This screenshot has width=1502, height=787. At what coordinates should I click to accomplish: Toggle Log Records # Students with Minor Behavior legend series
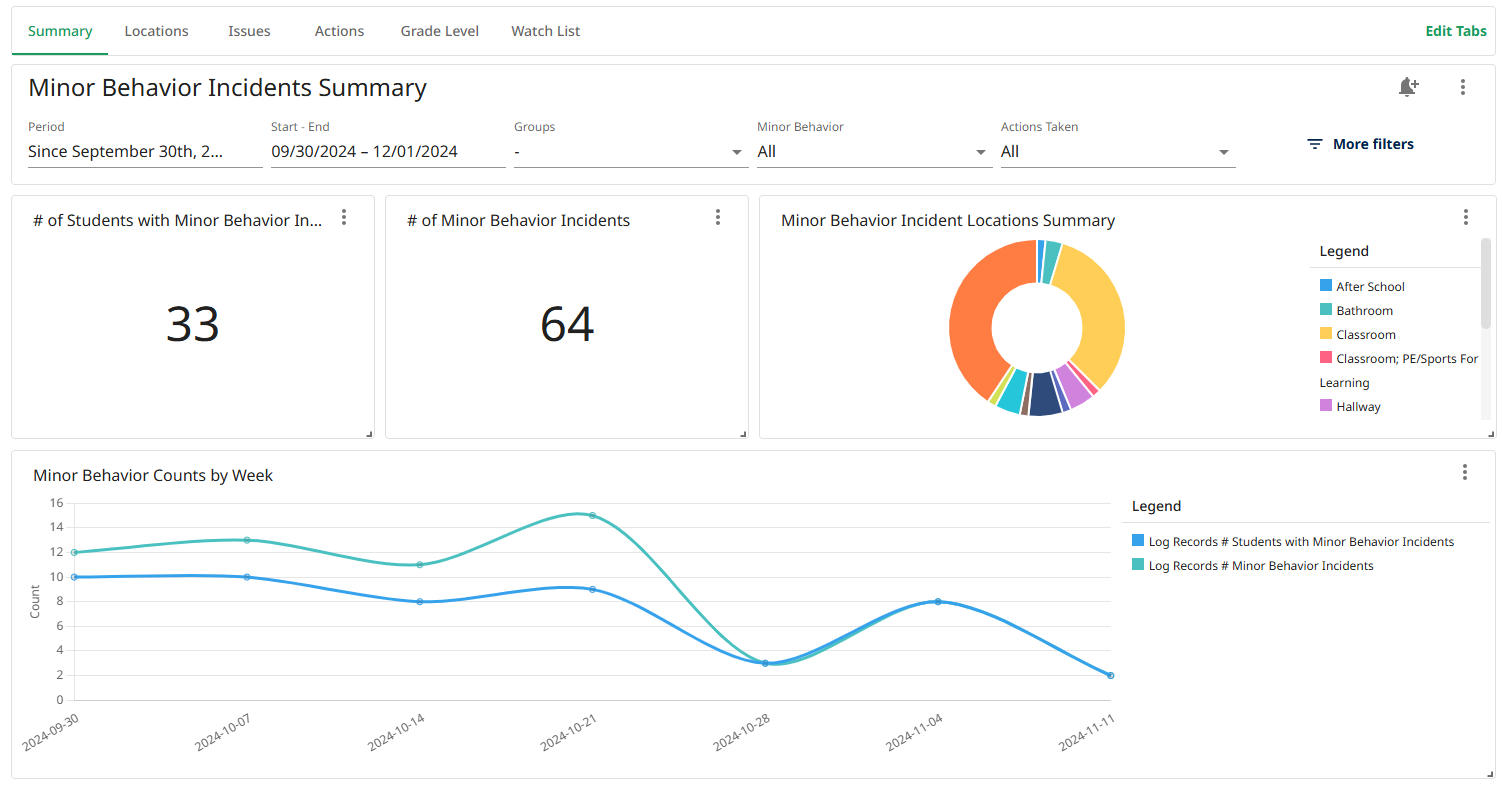point(1301,542)
